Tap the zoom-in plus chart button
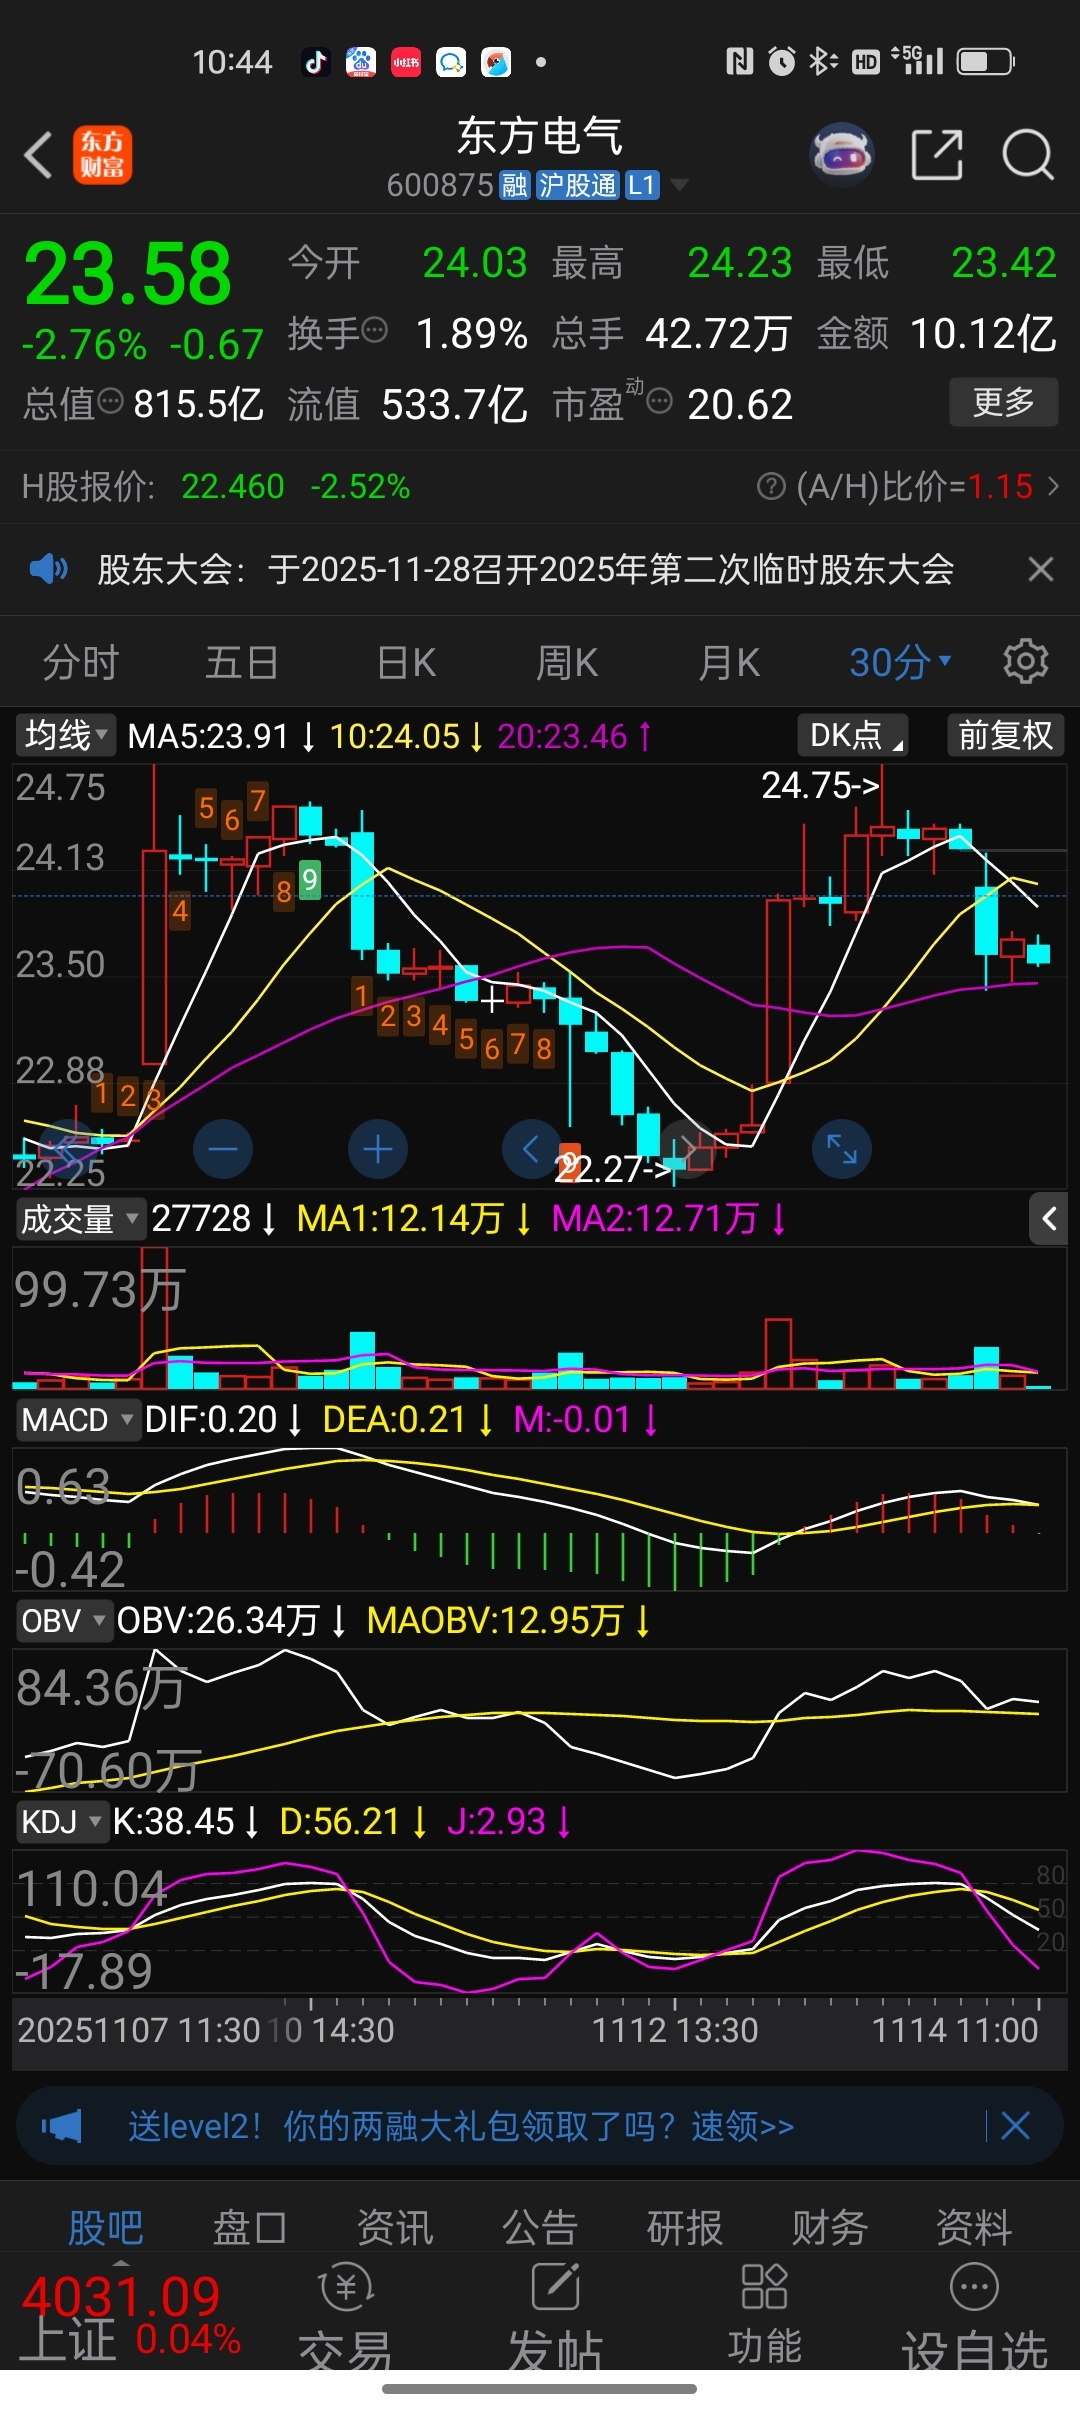This screenshot has height=2412, width=1080. pos(378,1149)
